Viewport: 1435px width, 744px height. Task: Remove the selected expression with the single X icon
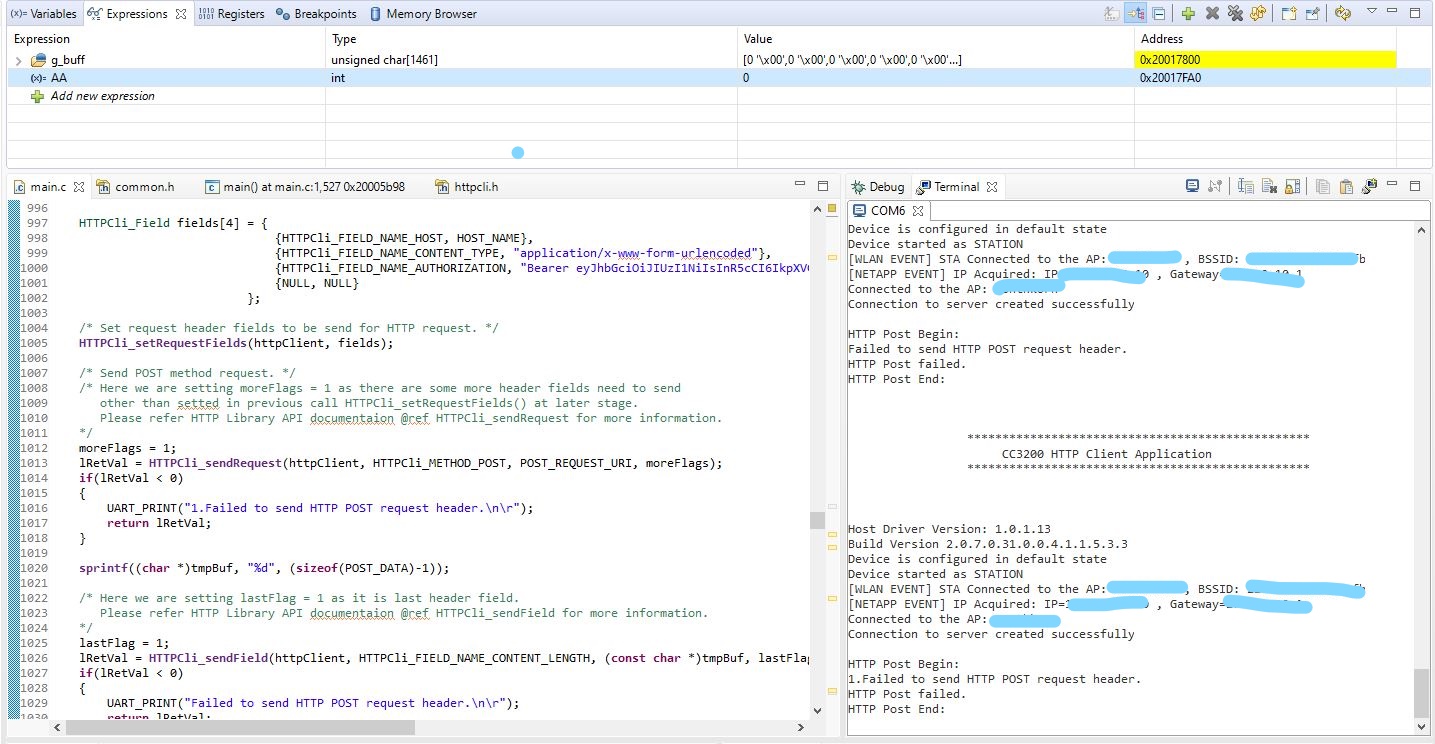pos(1212,14)
